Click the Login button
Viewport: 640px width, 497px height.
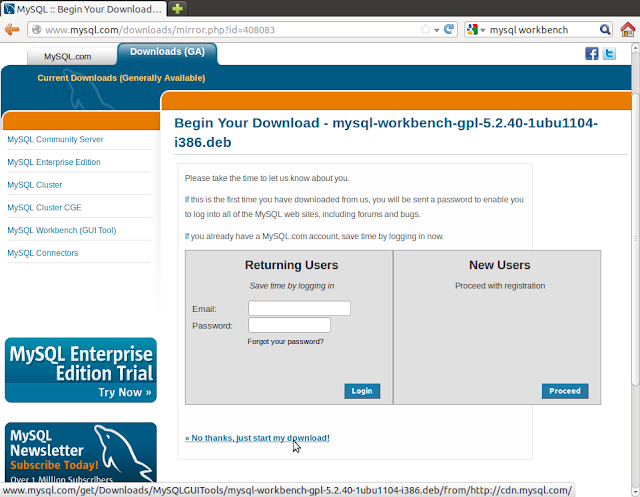click(362, 391)
